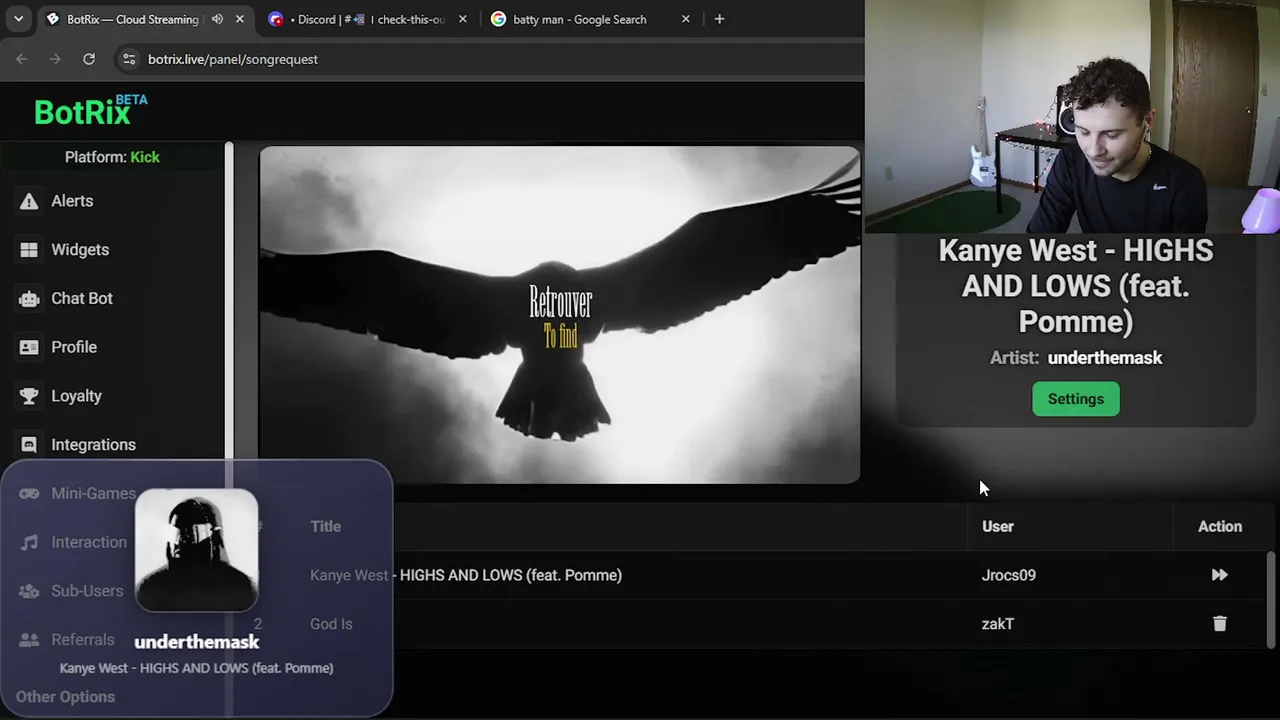This screenshot has width=1280, height=720.
Task: Delete the zakT song request with trash icon
Action: [1220, 624]
